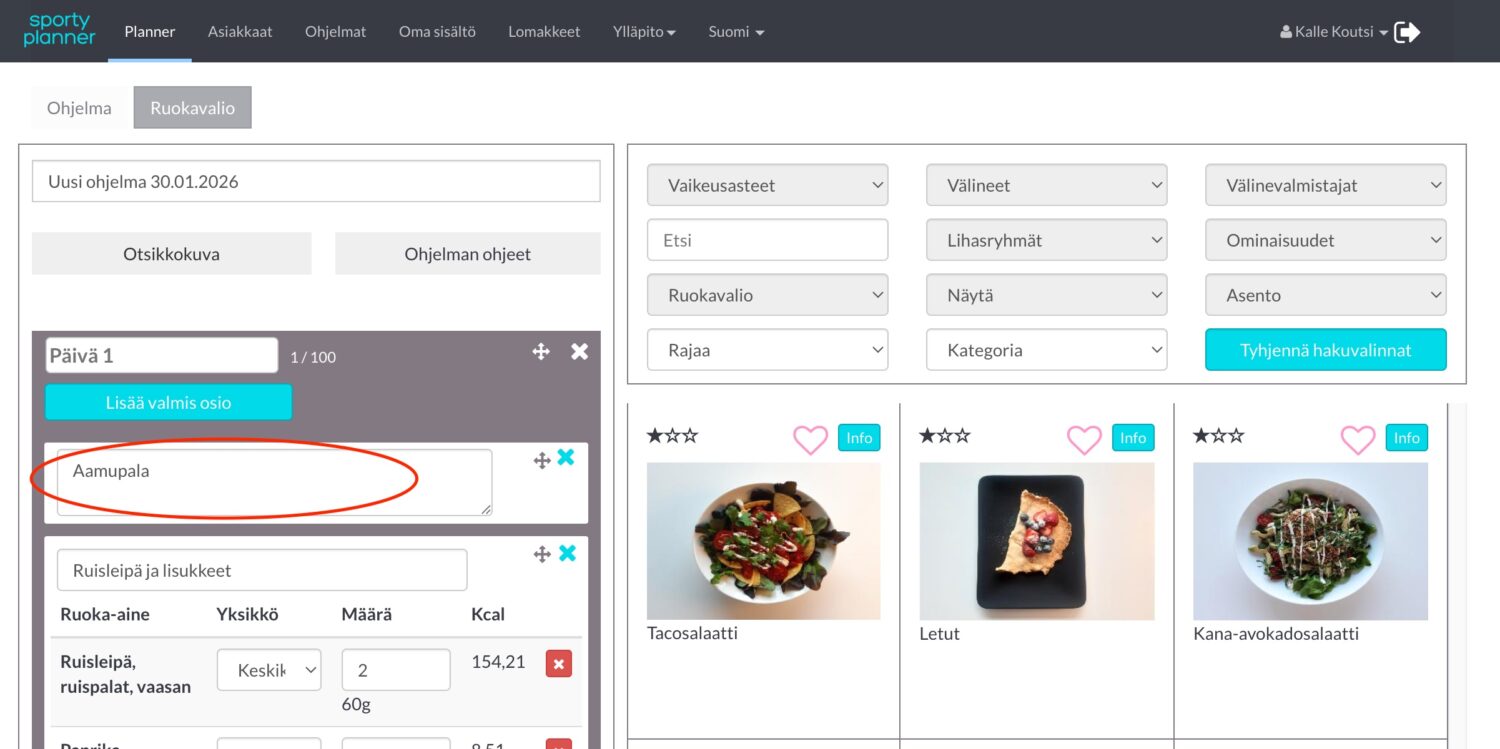This screenshot has height=749, width=1500.
Task: Click the logout icon beside Kalle Koutsi
Action: (1407, 32)
